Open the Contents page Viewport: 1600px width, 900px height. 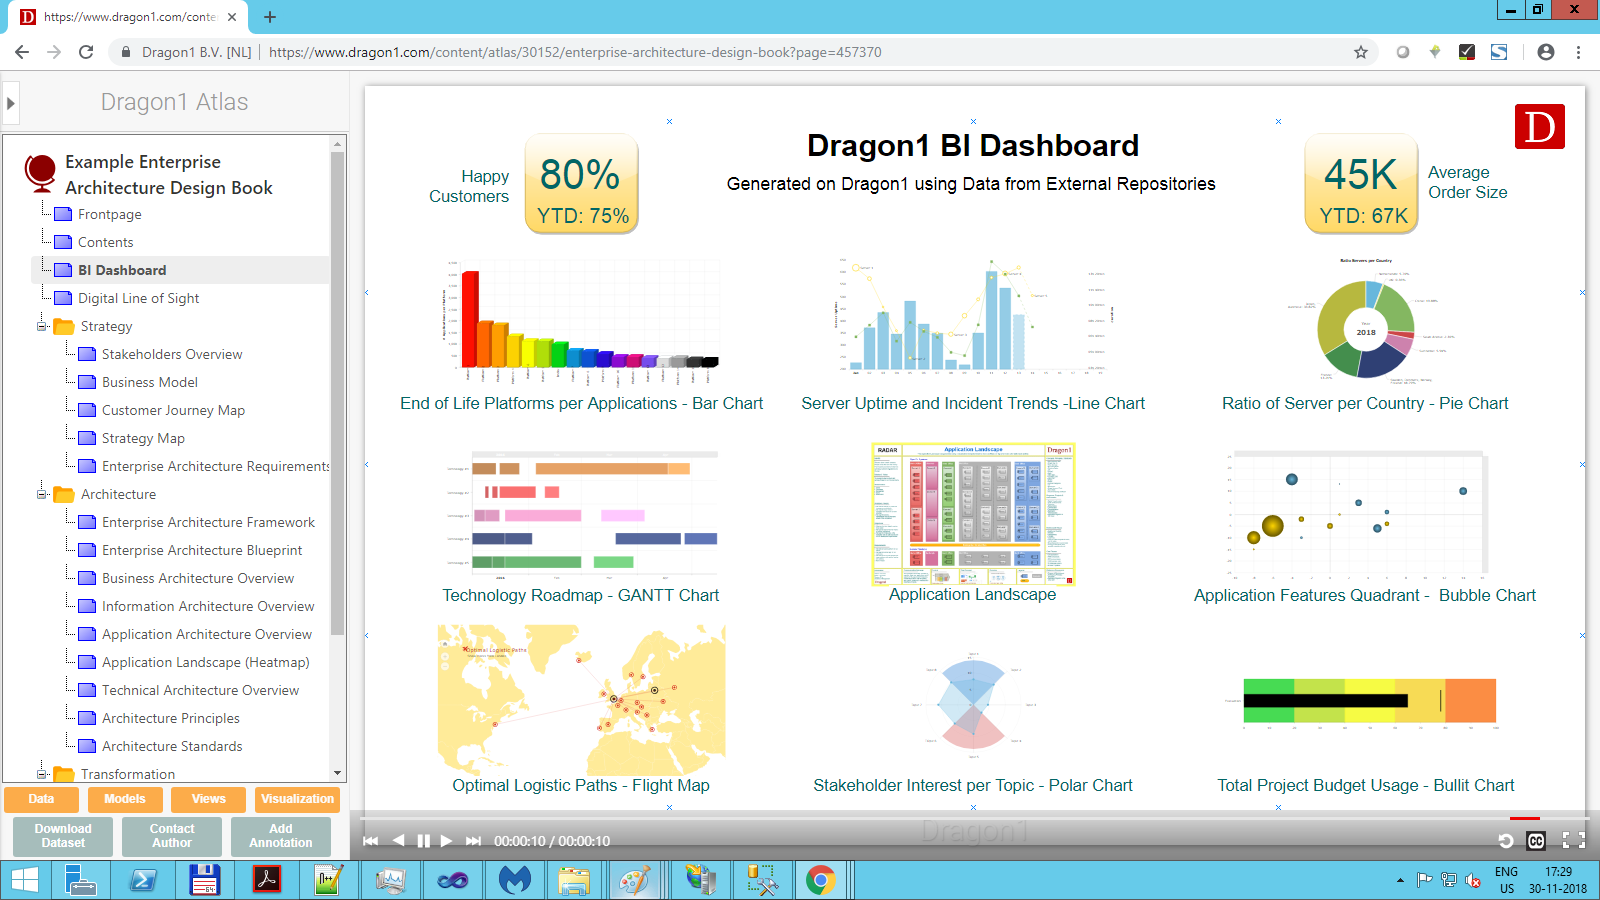click(x=105, y=242)
